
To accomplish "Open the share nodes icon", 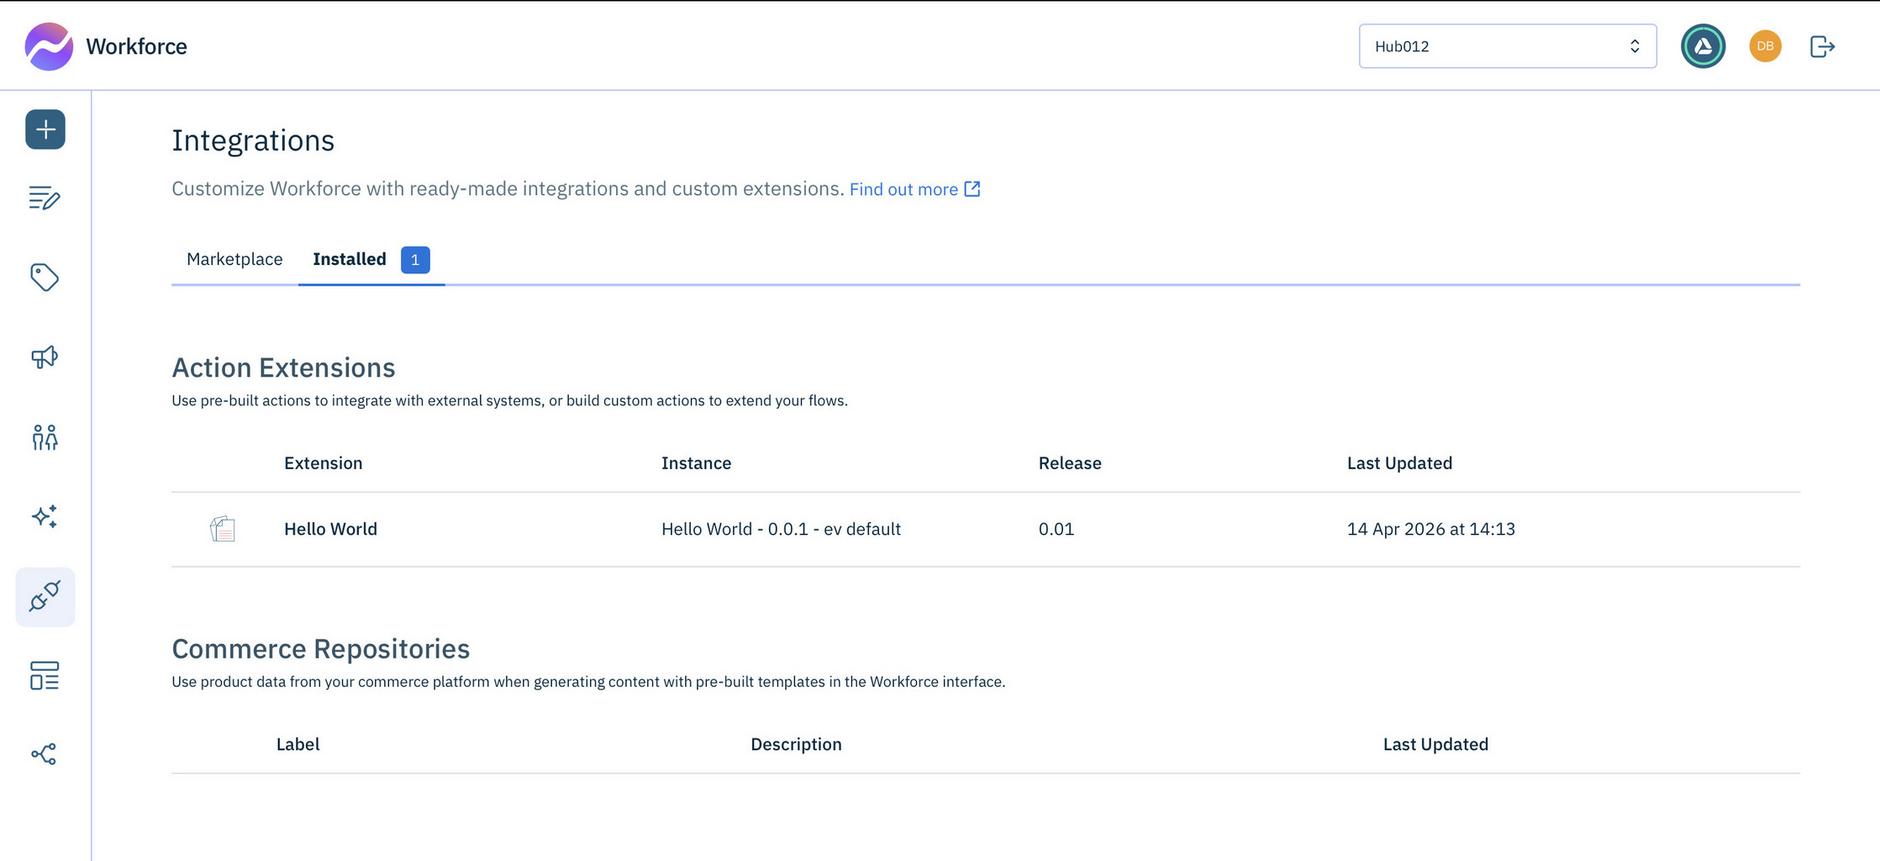I will coord(44,754).
